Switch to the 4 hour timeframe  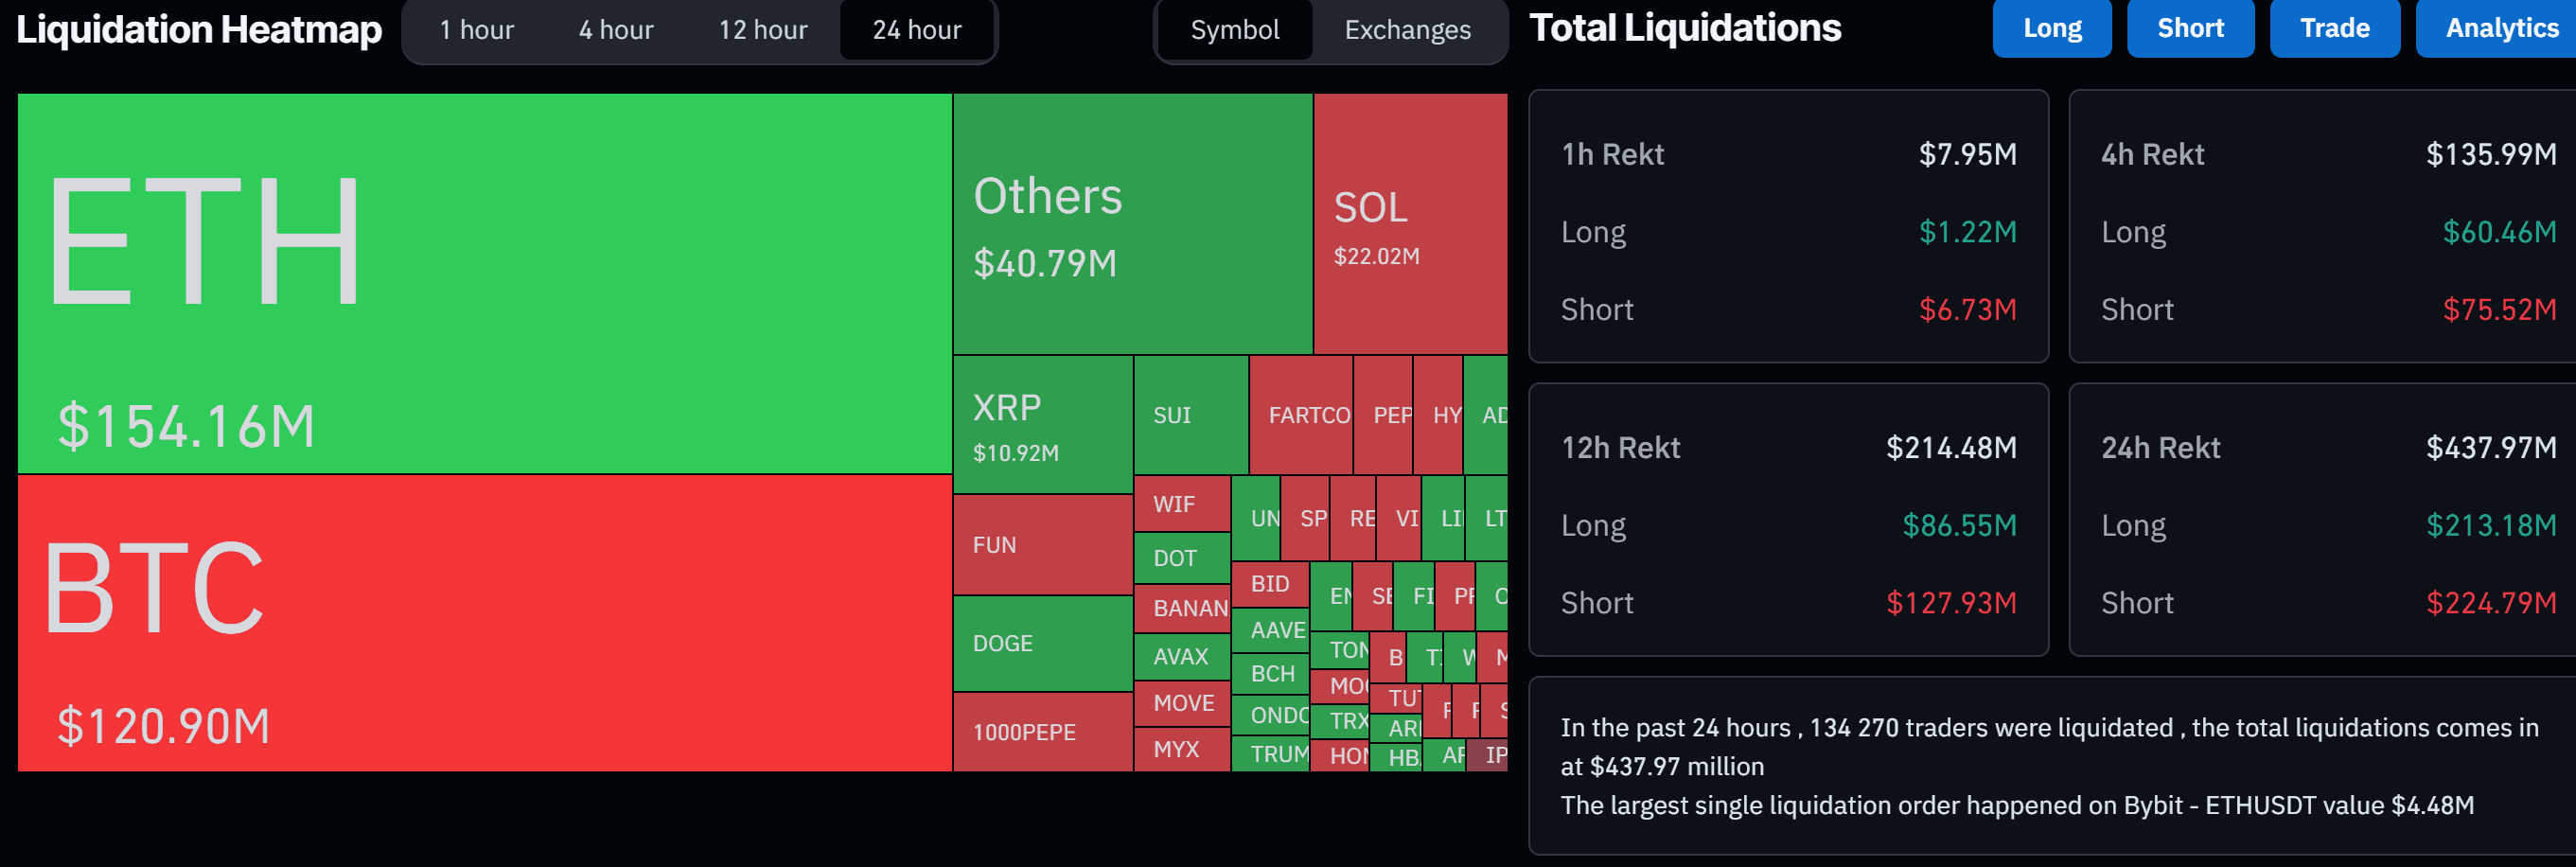coord(616,30)
